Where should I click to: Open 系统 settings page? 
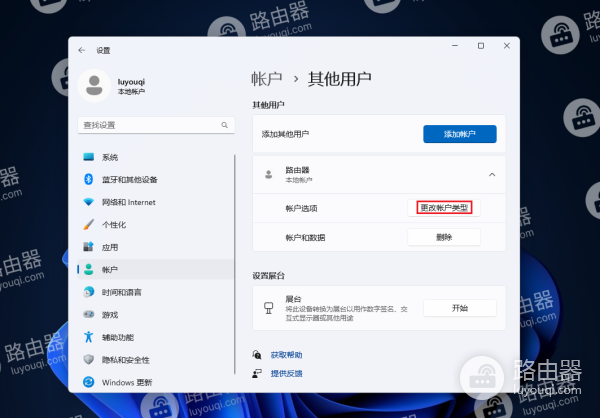point(156,157)
